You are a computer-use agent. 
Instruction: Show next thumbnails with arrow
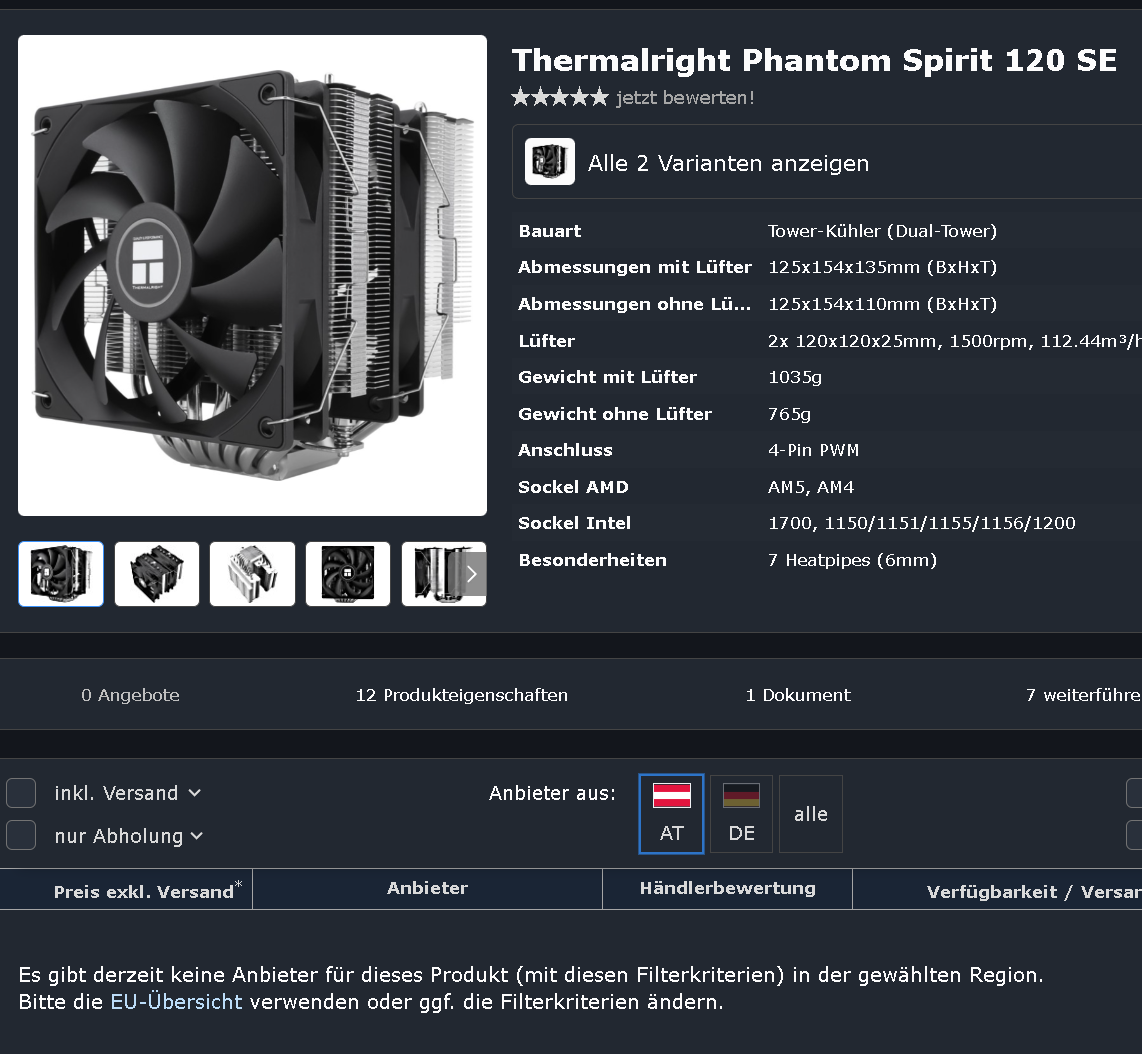coord(472,574)
